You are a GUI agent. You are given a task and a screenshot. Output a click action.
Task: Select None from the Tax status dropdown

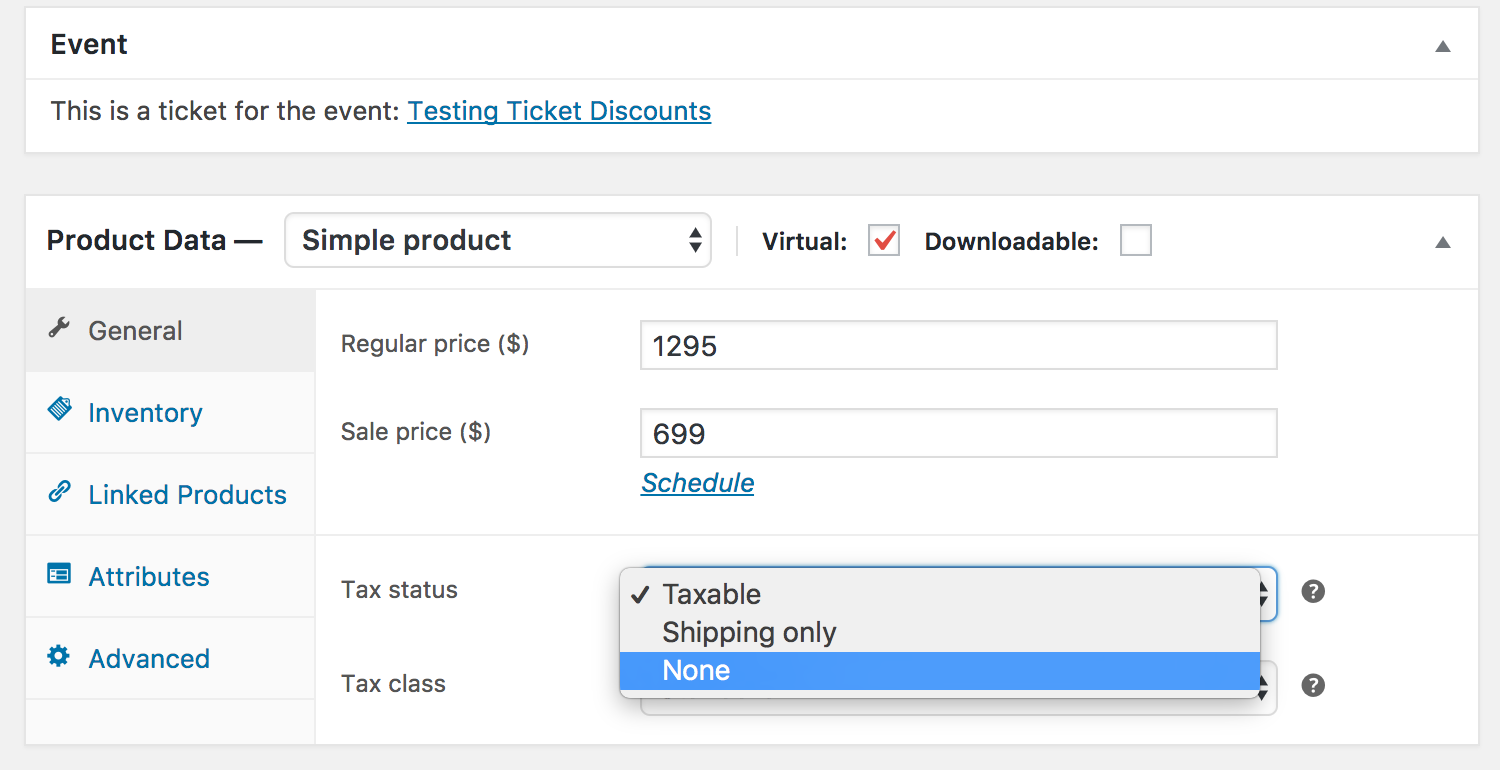click(696, 670)
